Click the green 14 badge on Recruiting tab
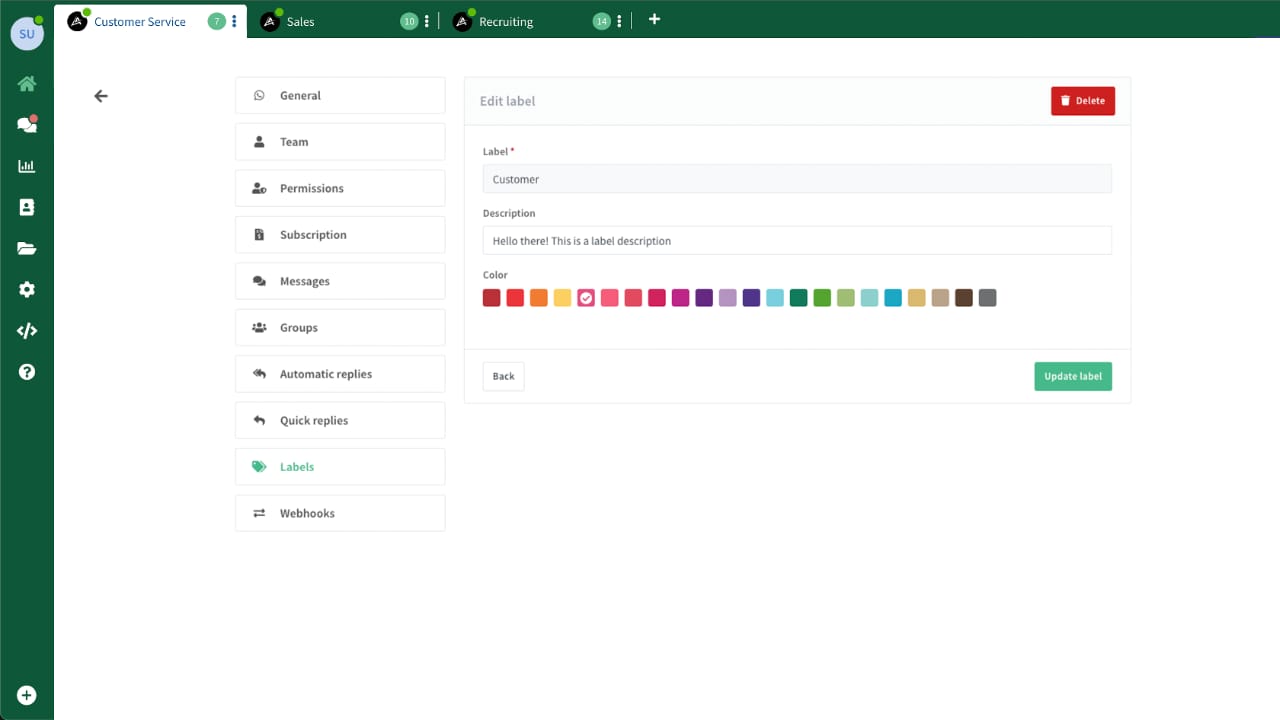1280x720 pixels. [x=601, y=21]
